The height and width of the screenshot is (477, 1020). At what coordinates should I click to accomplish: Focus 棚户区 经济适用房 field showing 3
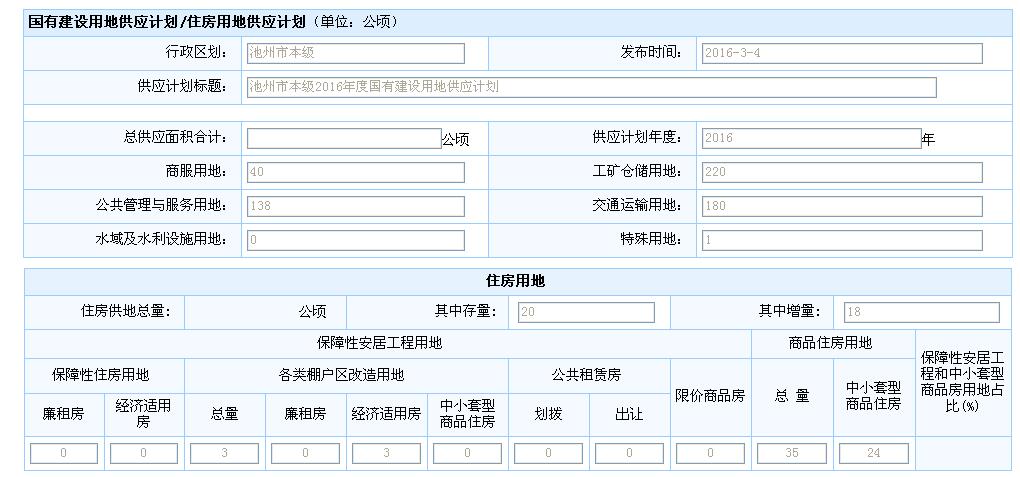[386, 454]
